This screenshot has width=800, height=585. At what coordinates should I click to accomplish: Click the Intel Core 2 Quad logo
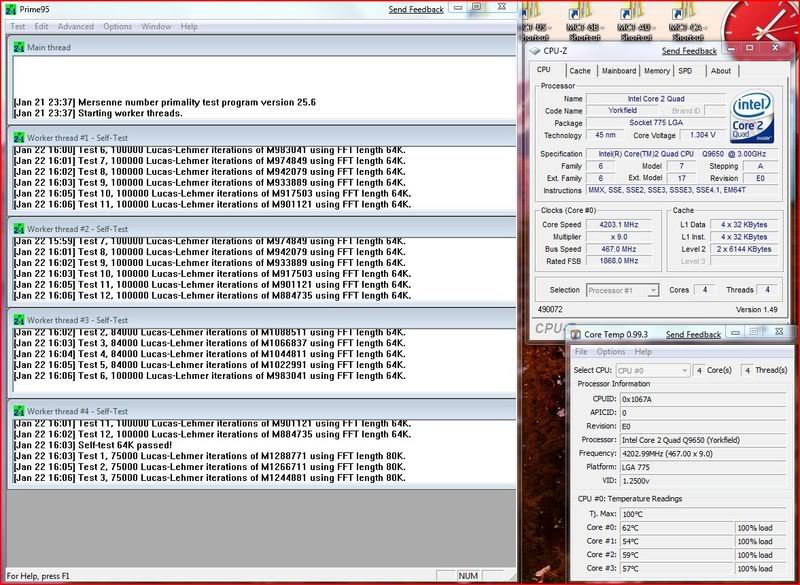(752, 117)
